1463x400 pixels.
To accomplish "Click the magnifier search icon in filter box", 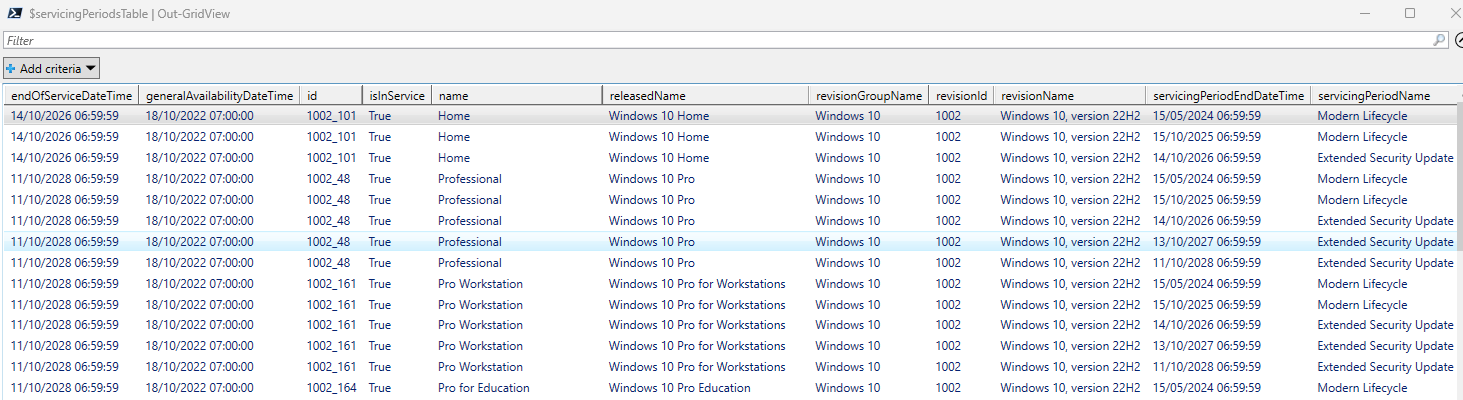I will pos(1439,41).
